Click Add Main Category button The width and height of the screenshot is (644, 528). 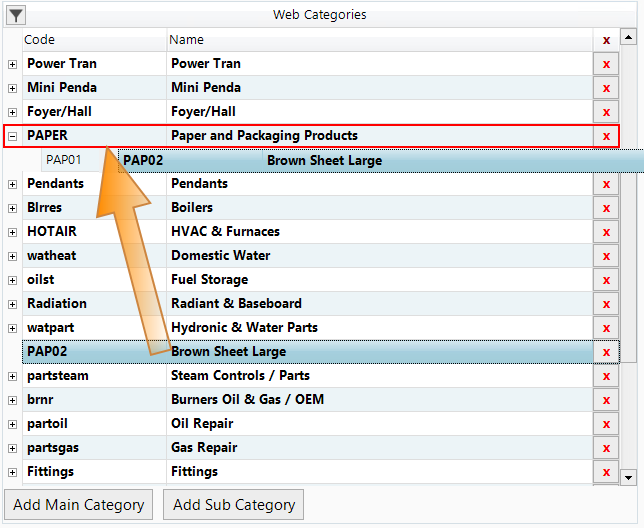(x=78, y=504)
